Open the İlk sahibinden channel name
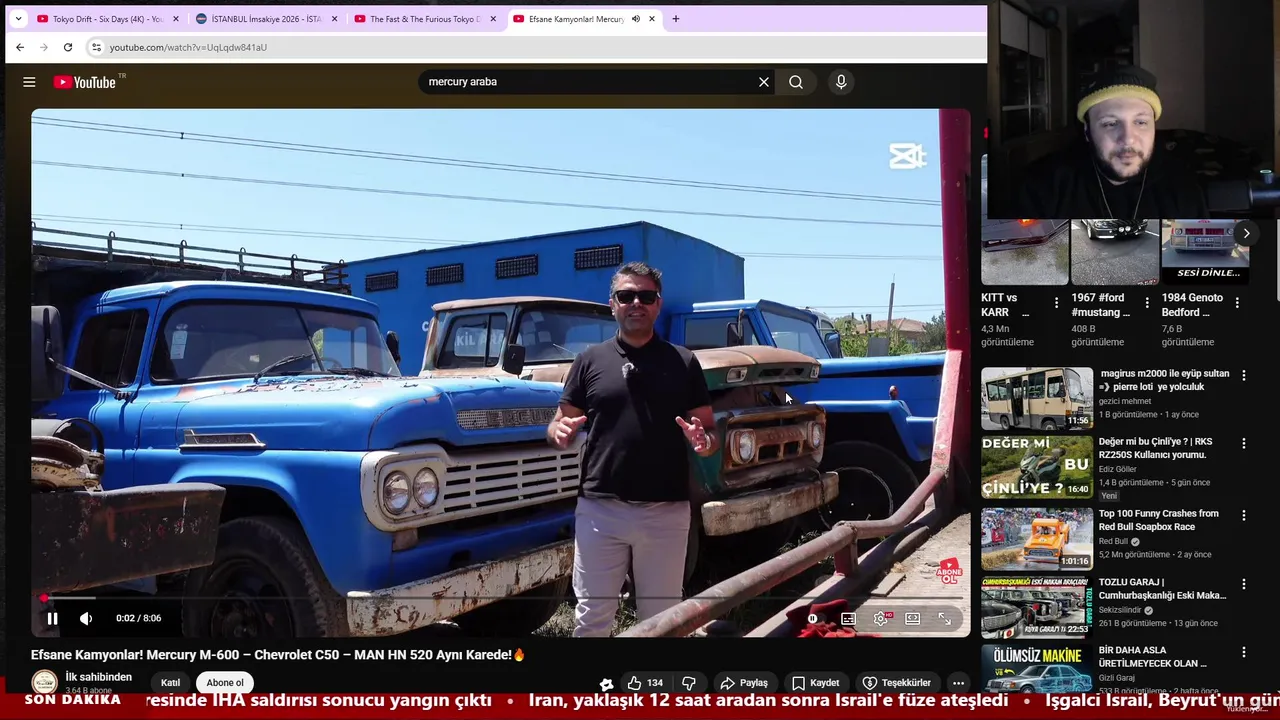This screenshot has height=720, width=1280. point(99,677)
